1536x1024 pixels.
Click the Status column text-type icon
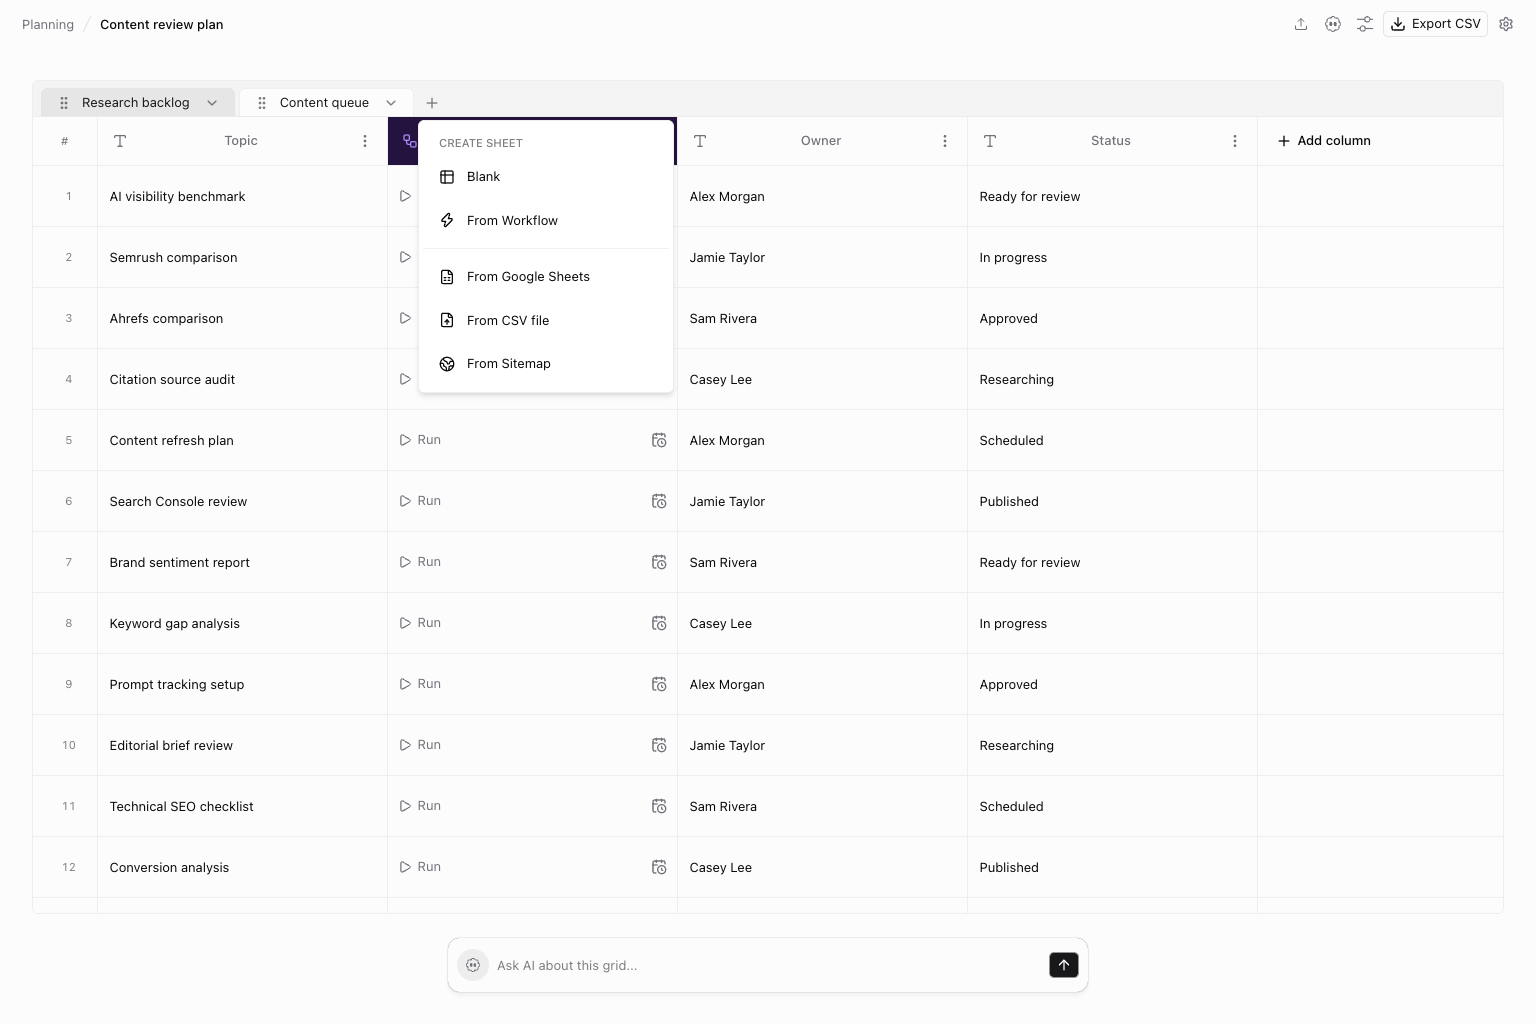(990, 141)
